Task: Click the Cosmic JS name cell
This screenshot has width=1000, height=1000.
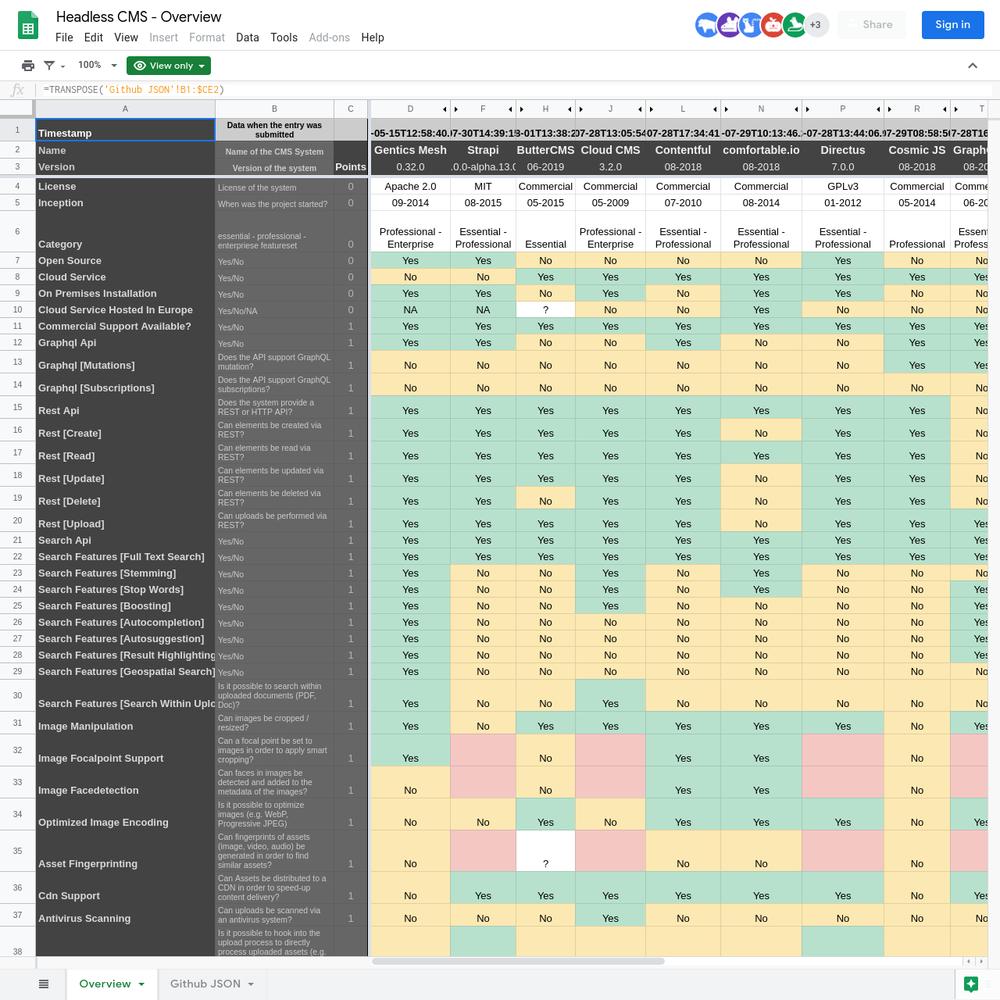Action: [x=916, y=150]
